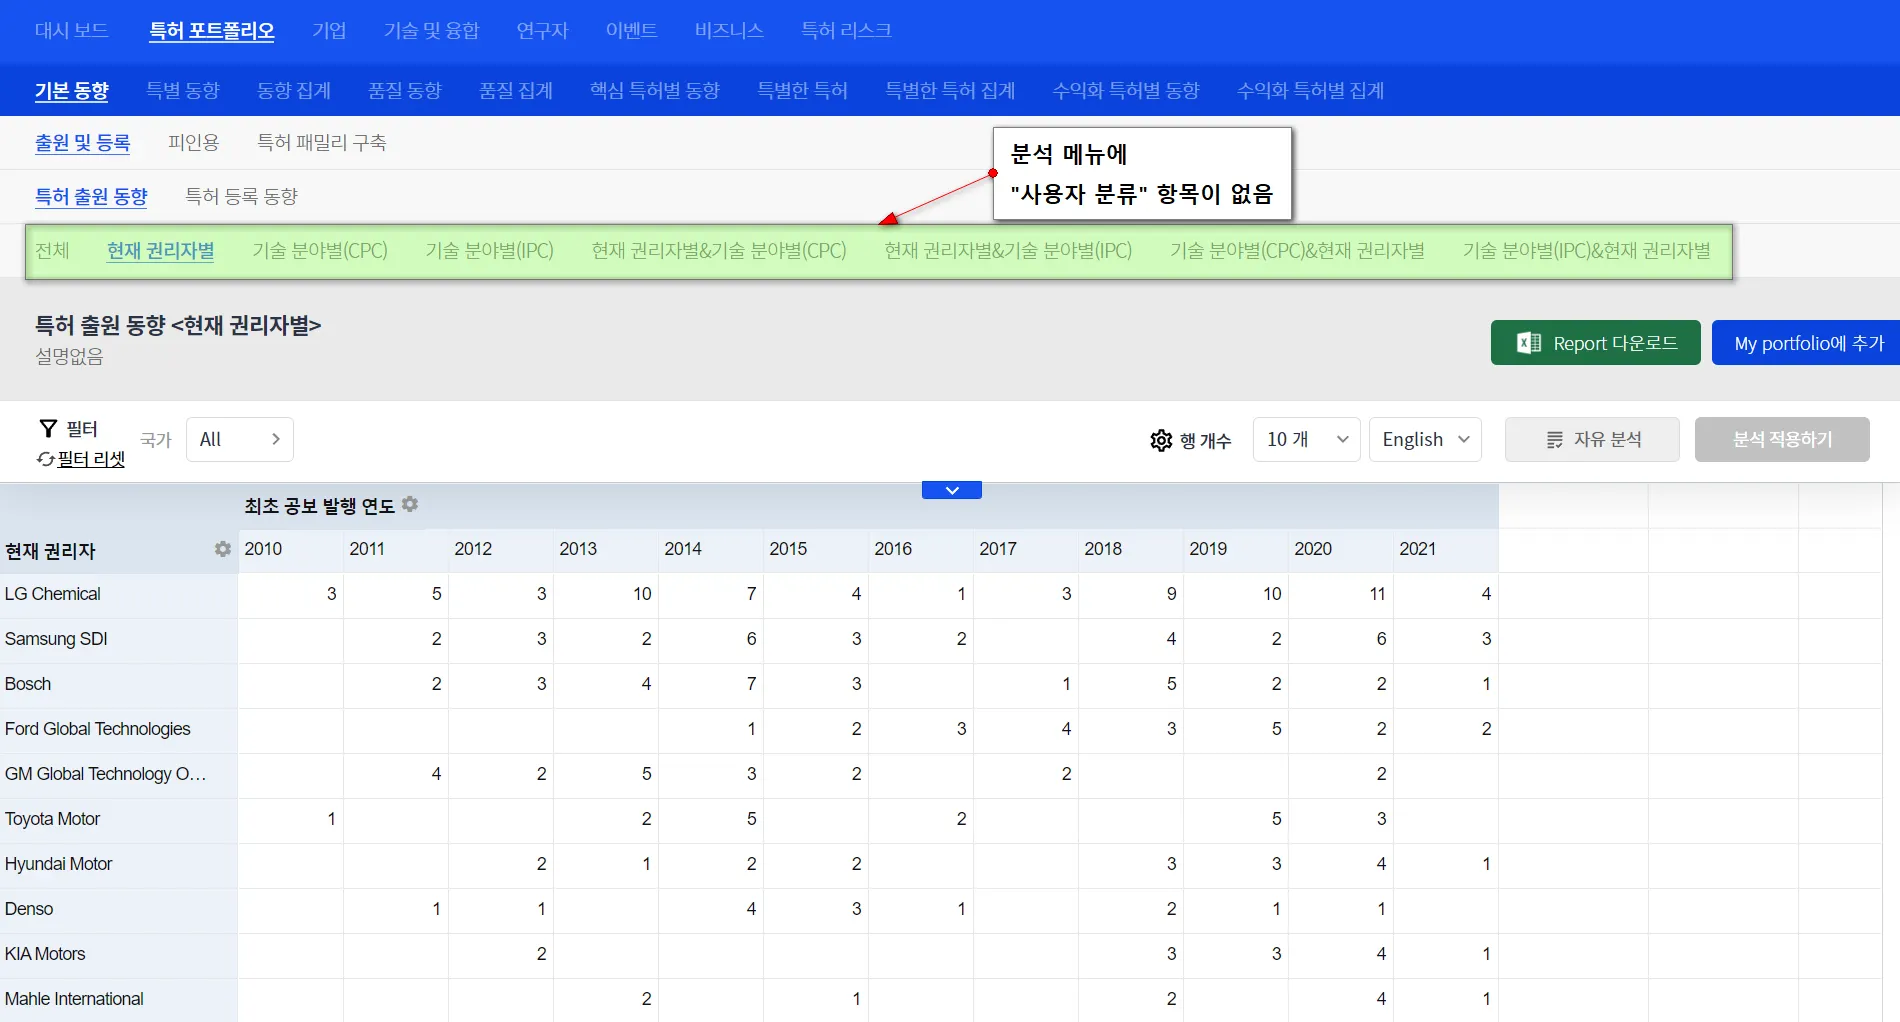Expand the blue collapse chevron above the table
The image size is (1900, 1022).
click(x=952, y=490)
